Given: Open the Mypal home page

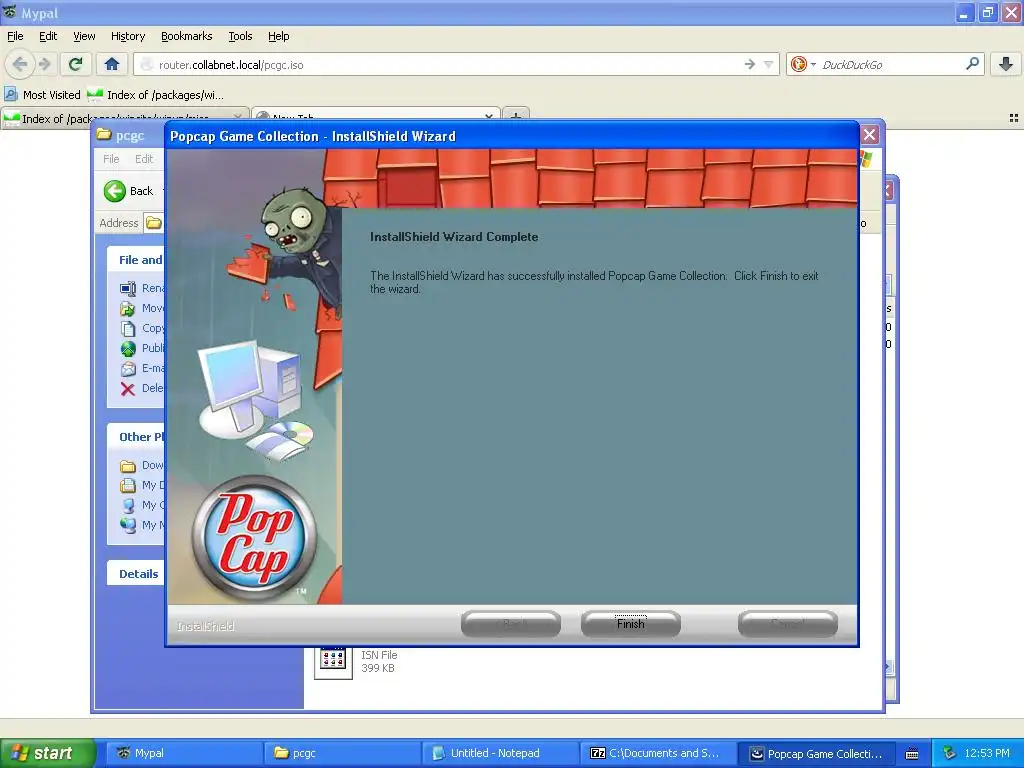Looking at the screenshot, I should pyautogui.click(x=112, y=64).
